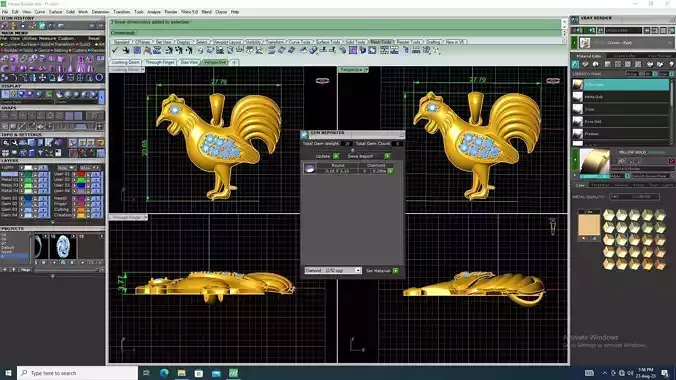The width and height of the screenshot is (676, 380).
Task: Open the Perspective viewport title dropdown
Action: coord(366,69)
